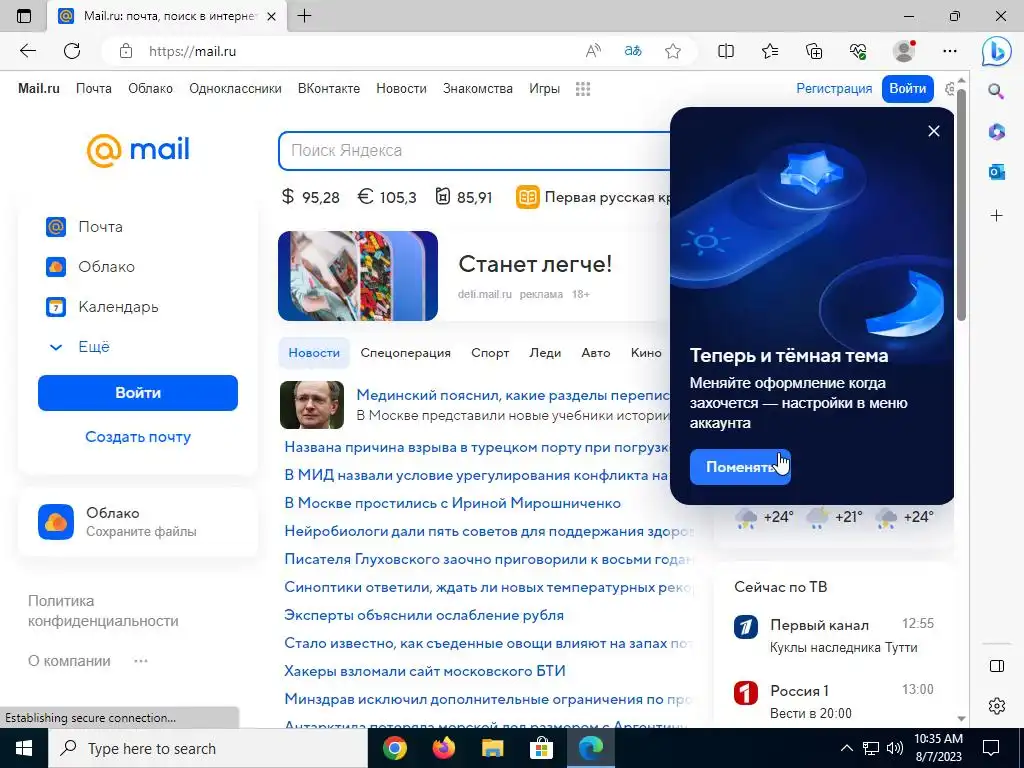Open the Почта mail icon in sidebar
Screen dimensions: 1024x768
[56, 227]
